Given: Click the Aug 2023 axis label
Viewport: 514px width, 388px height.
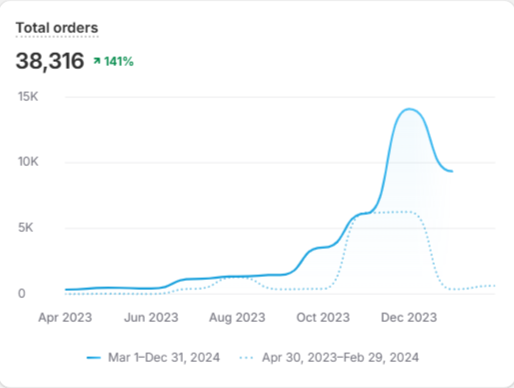Looking at the screenshot, I should [x=237, y=317].
